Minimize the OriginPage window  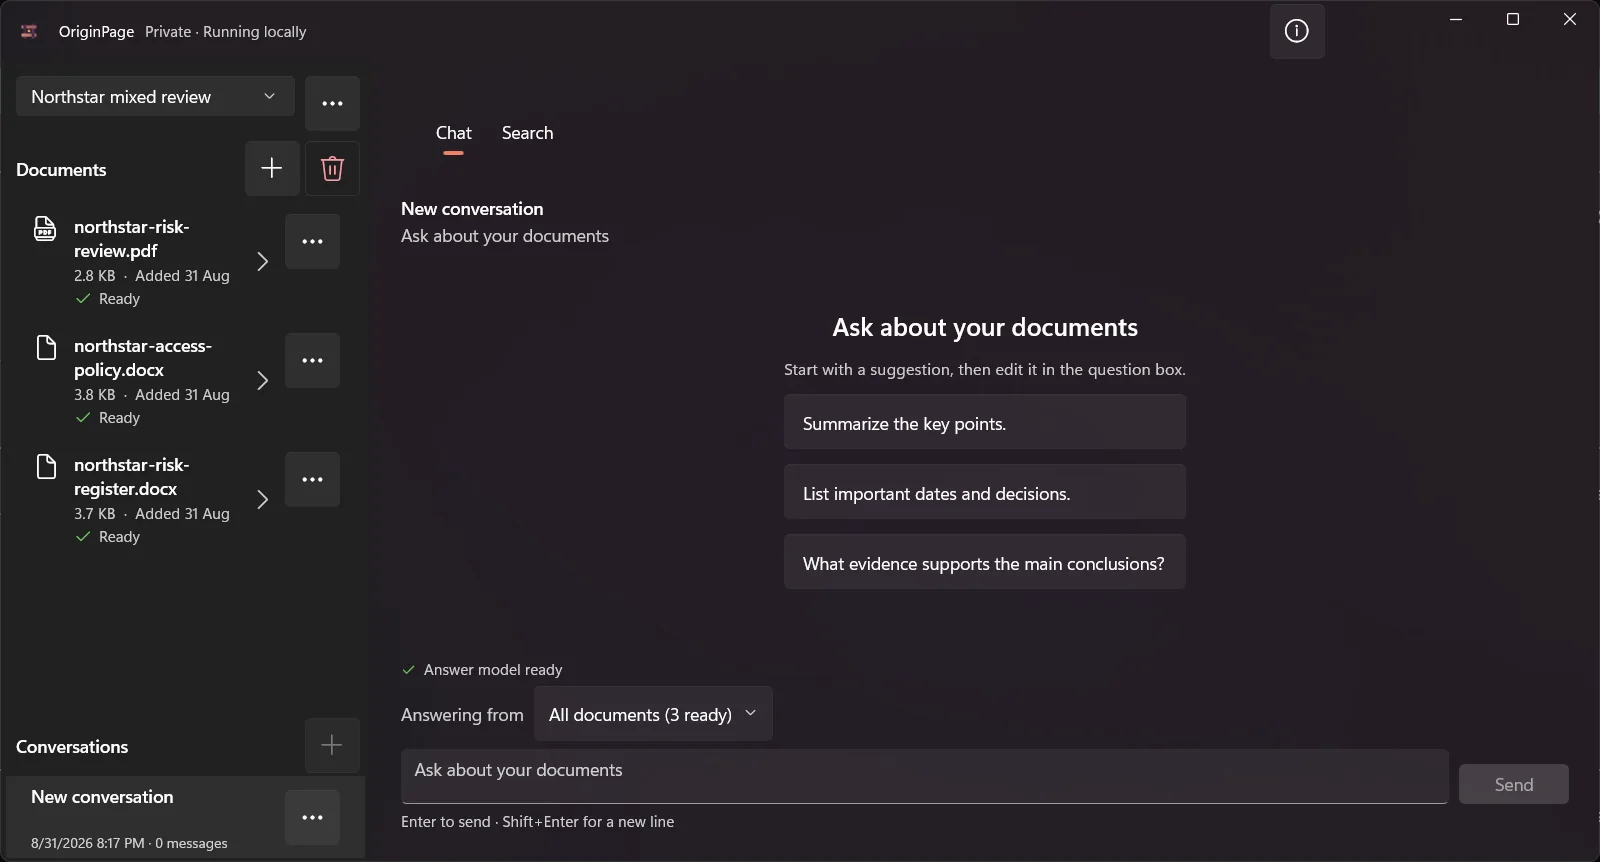(x=1456, y=19)
